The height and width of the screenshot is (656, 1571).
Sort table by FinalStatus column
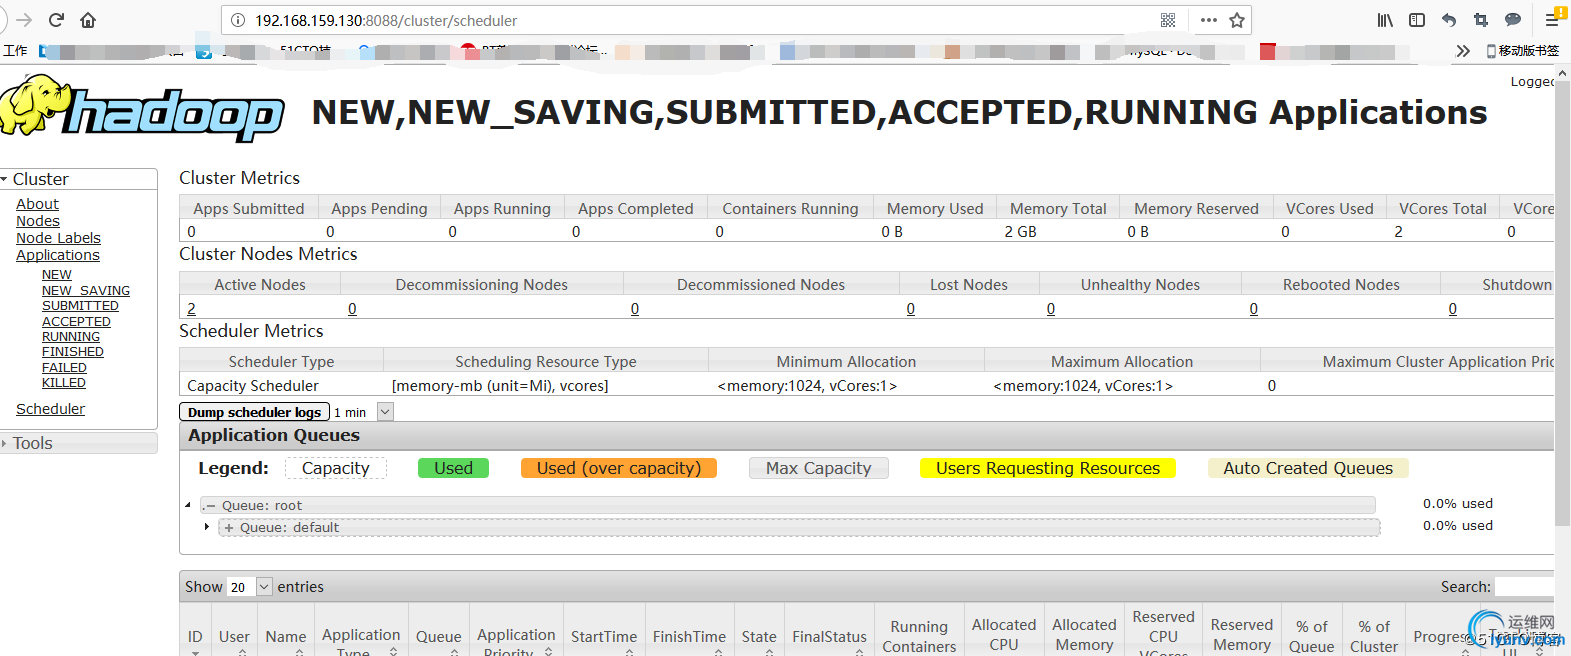tap(829, 637)
